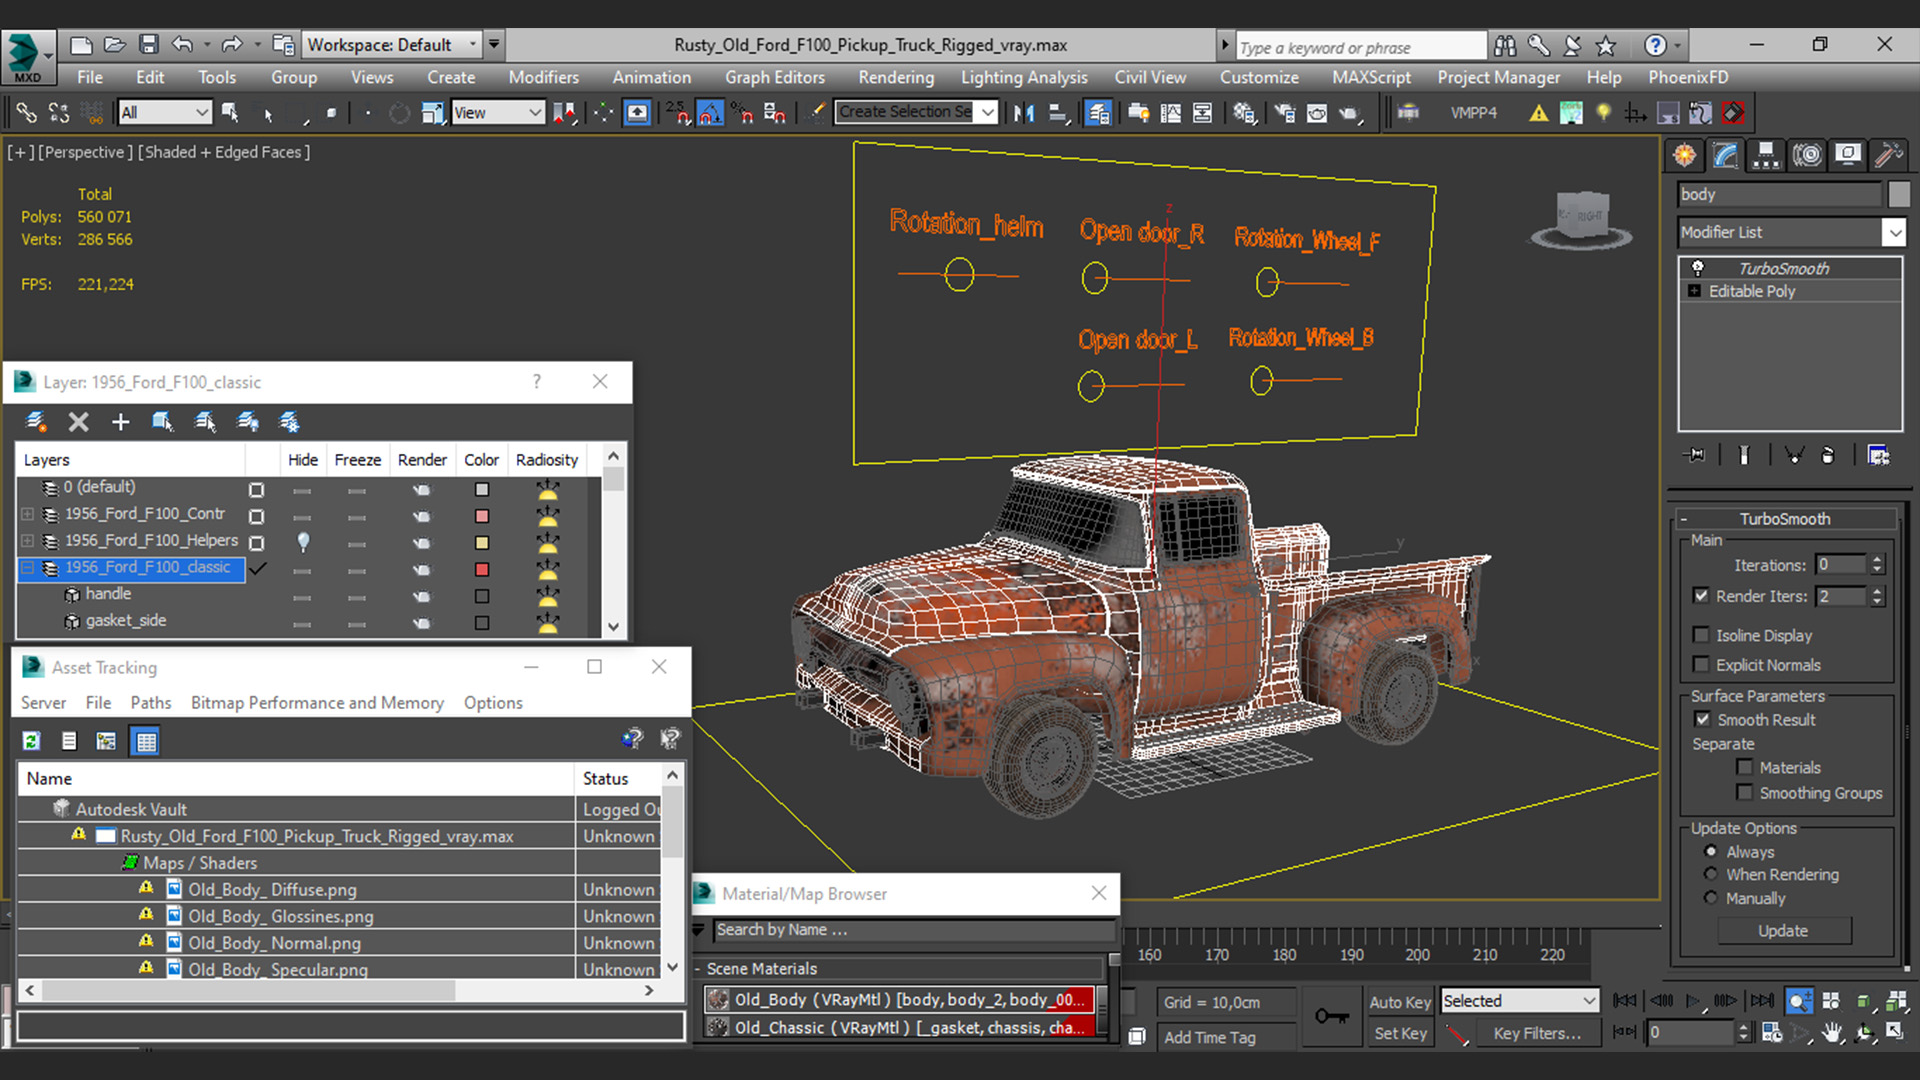Collapse the TurboSmooth rollout header

[x=1785, y=518]
